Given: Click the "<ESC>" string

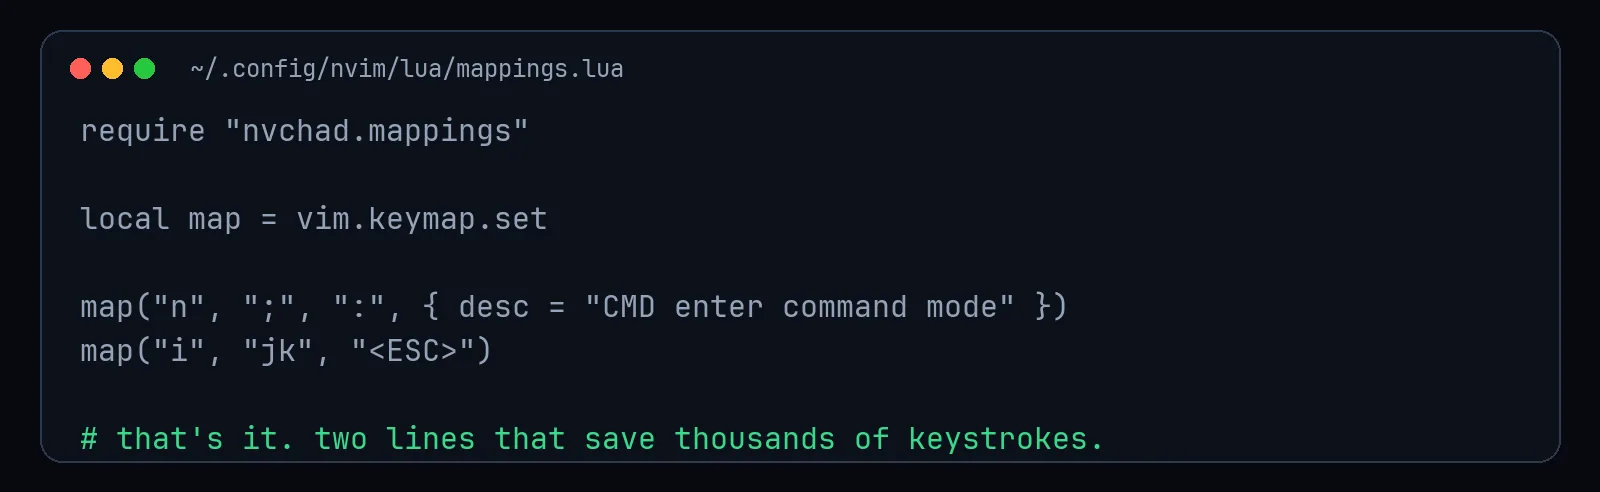Looking at the screenshot, I should click(413, 351).
